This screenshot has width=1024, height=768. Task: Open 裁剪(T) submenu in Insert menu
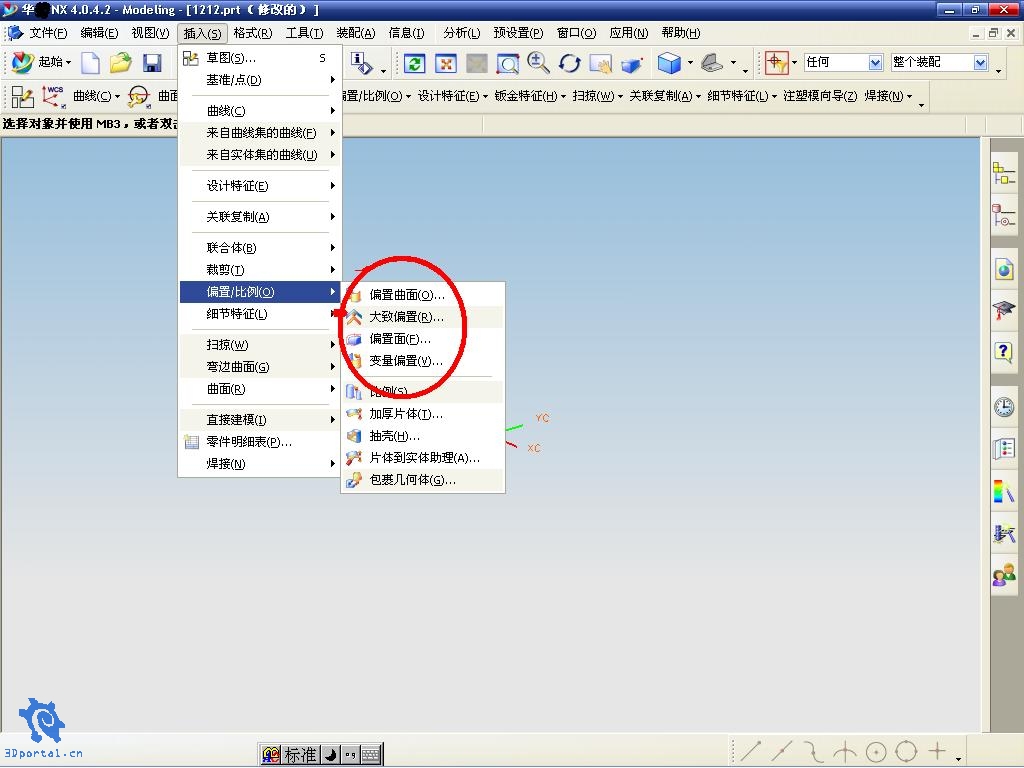pos(259,270)
